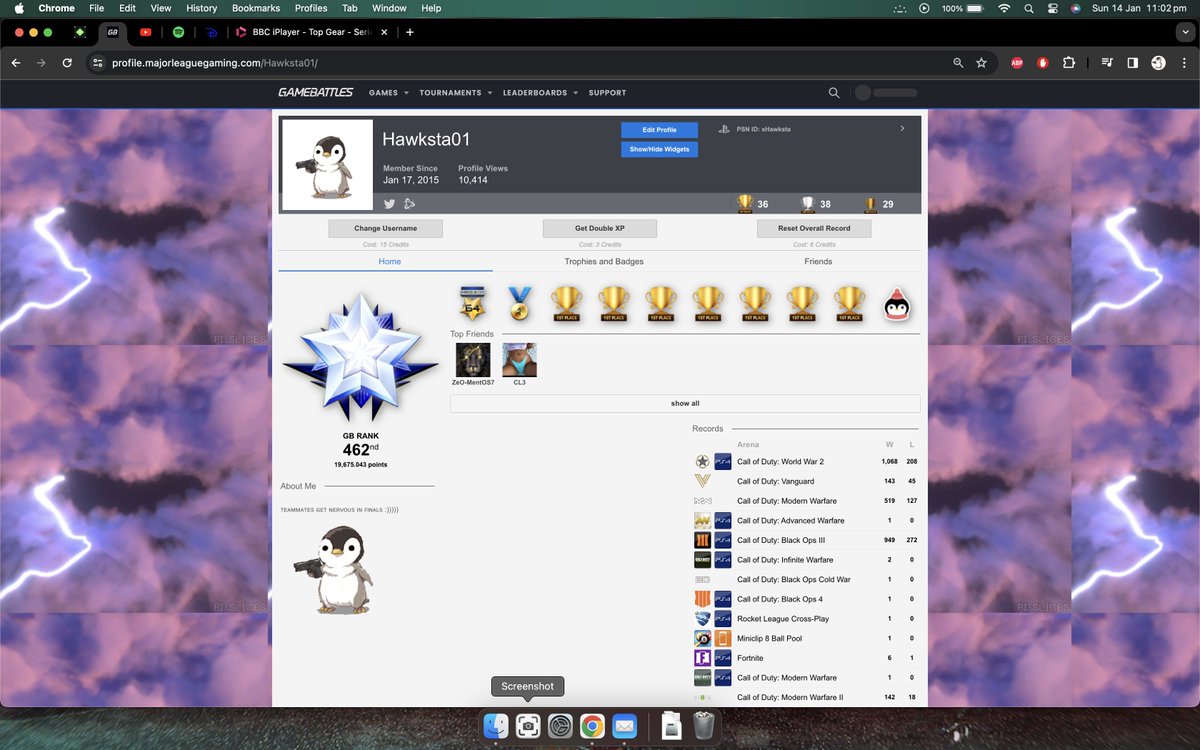Switch to the Friends tab
Image resolution: width=1200 pixels, height=750 pixels.
pos(818,261)
